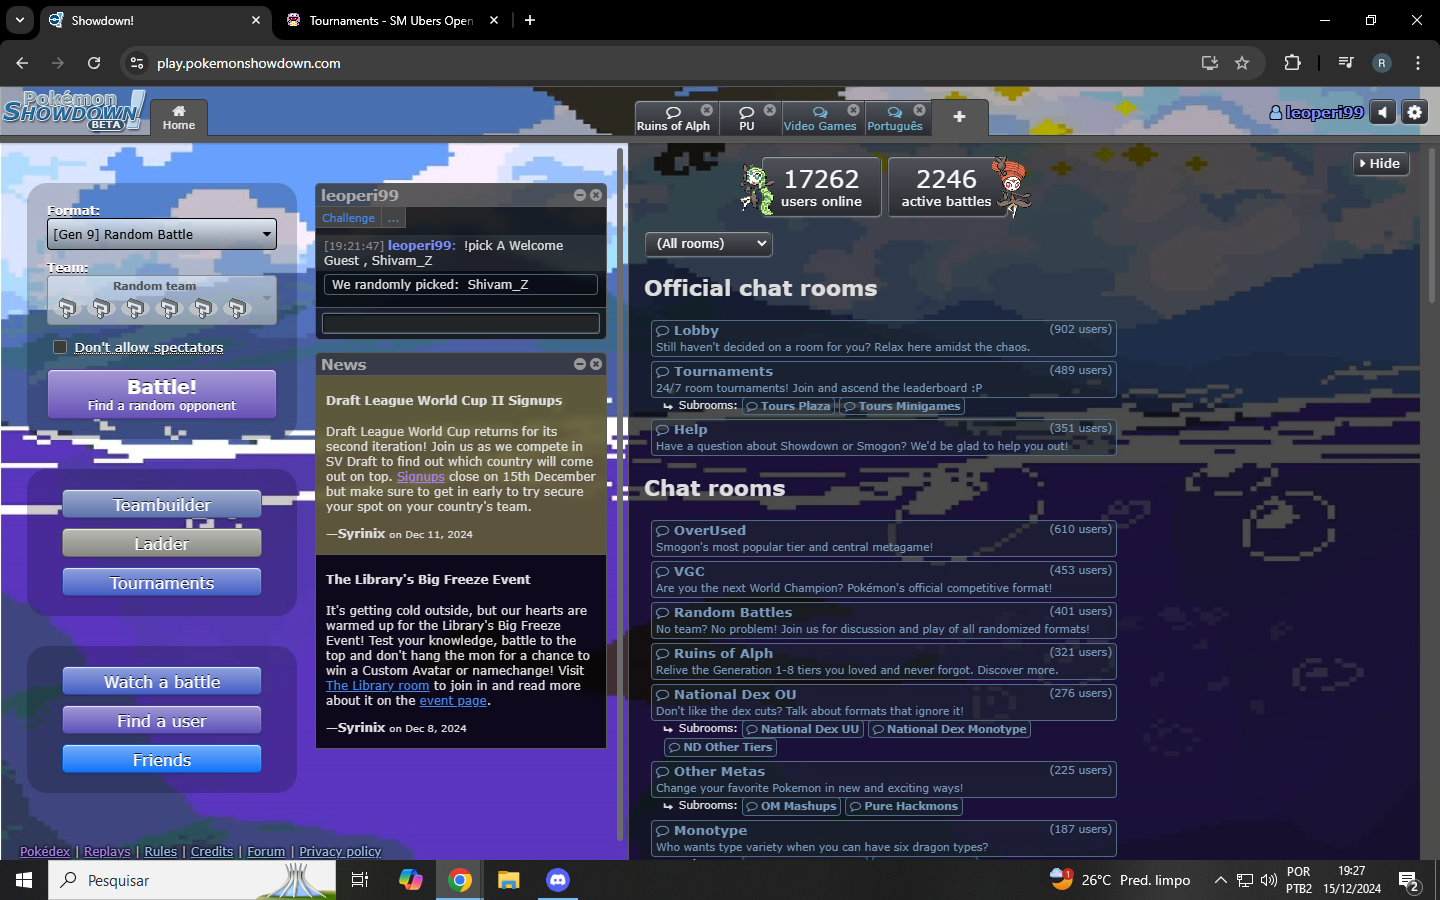The image size is (1440, 900).
Task: Join the ND Other Tiers subroom
Action: (721, 747)
